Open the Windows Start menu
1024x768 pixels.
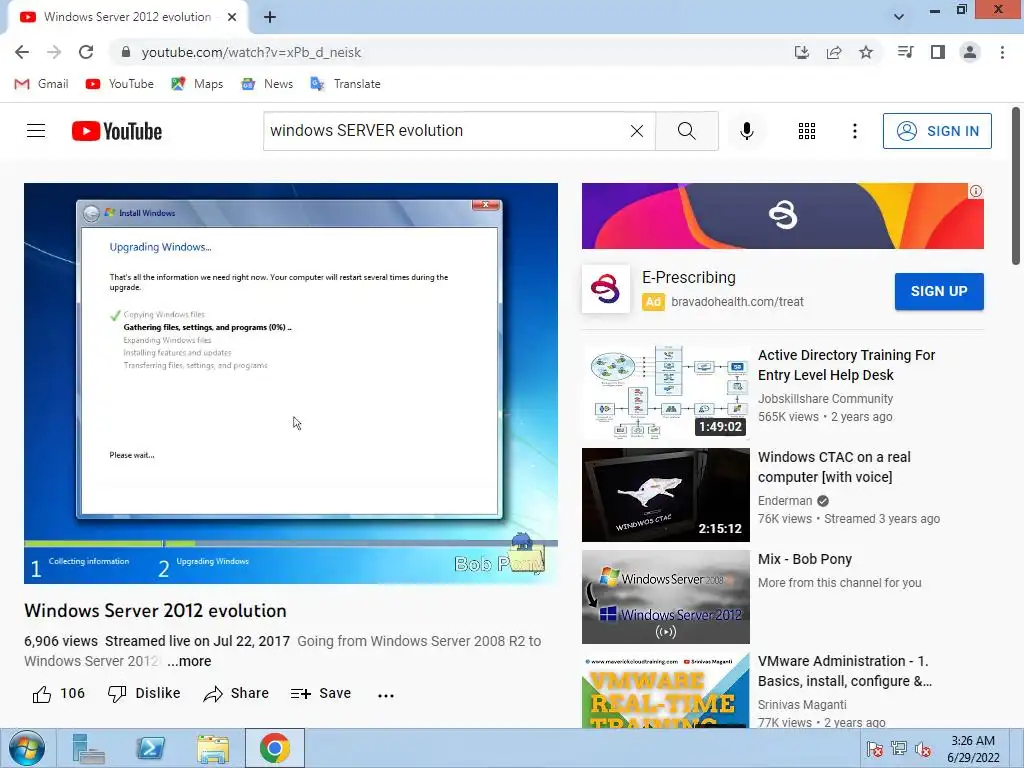pyautogui.click(x=27, y=748)
